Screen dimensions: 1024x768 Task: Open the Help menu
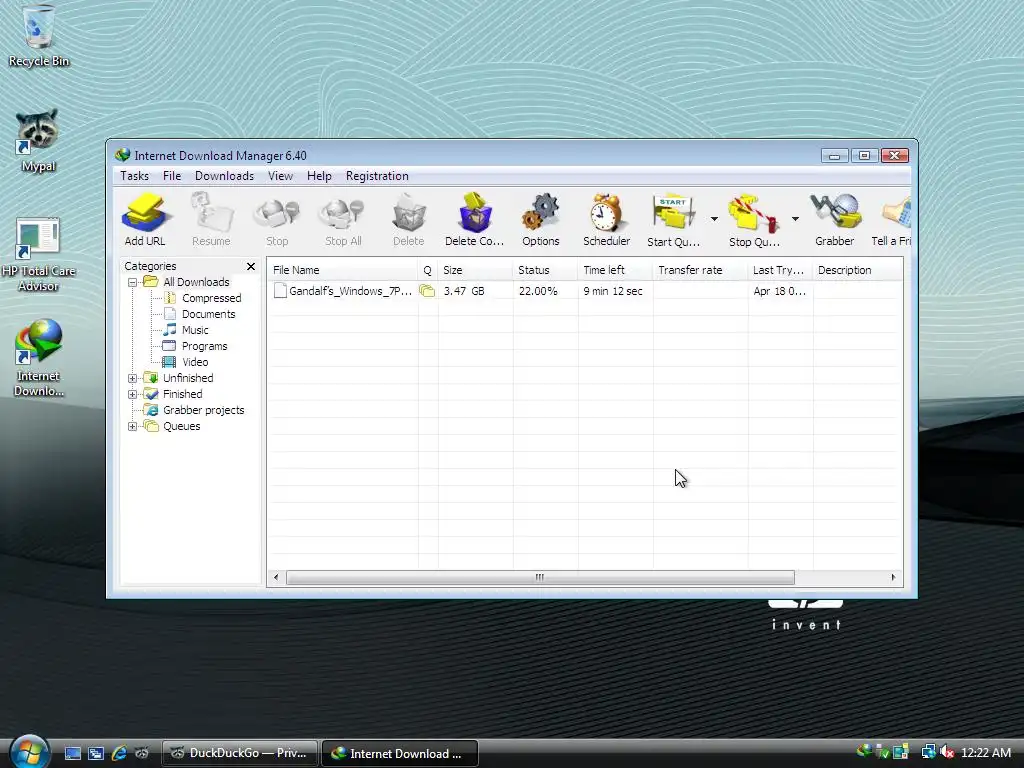pyautogui.click(x=319, y=176)
